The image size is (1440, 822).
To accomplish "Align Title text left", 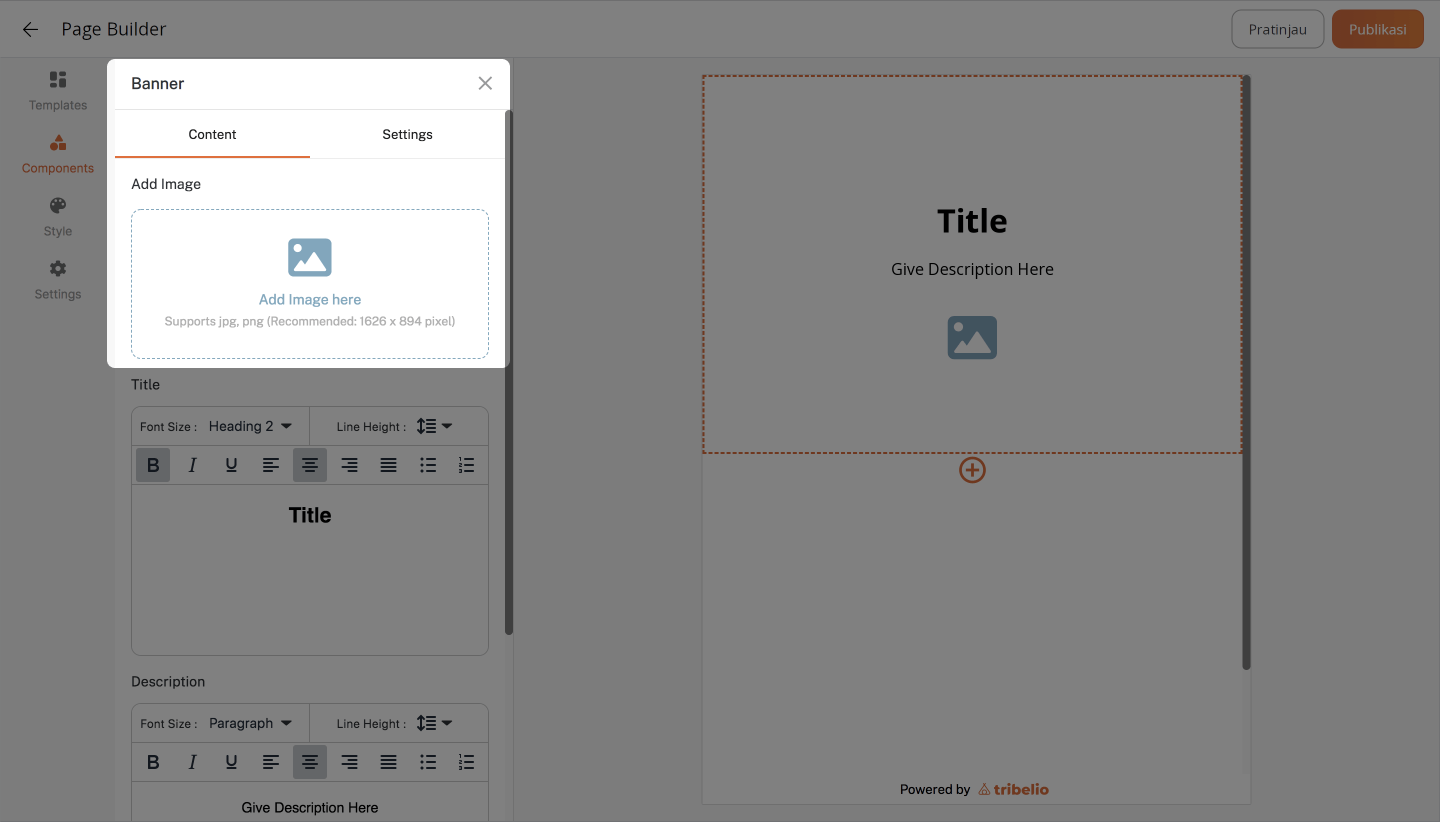I will coord(271,465).
